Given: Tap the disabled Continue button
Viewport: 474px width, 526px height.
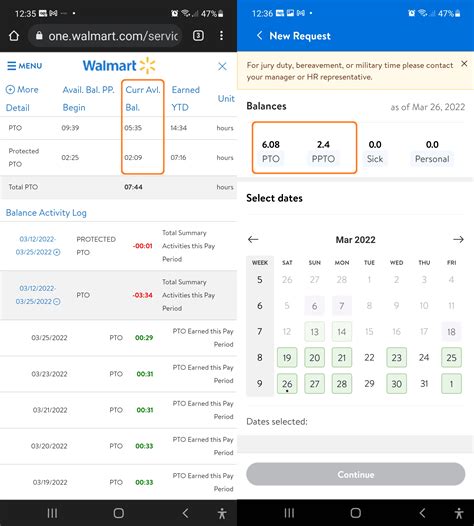Looking at the screenshot, I should (x=356, y=474).
